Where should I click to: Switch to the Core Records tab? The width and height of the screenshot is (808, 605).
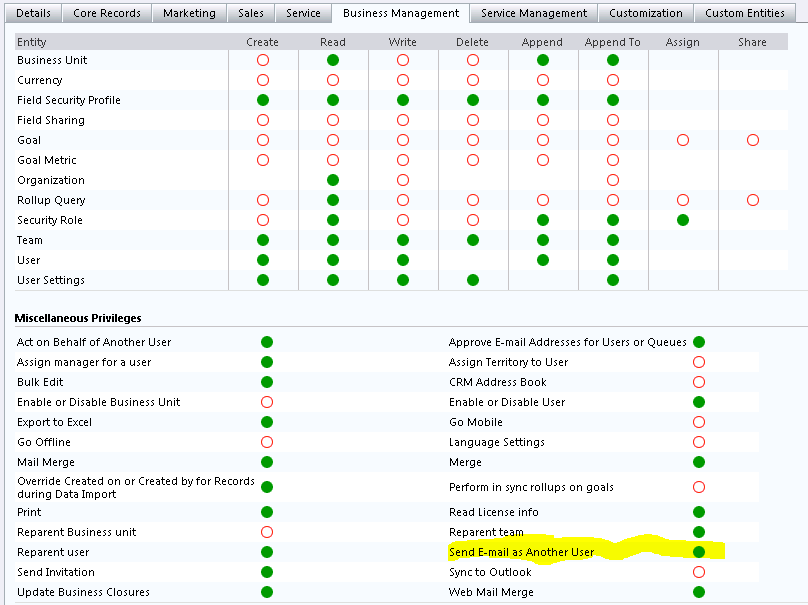[x=109, y=13]
